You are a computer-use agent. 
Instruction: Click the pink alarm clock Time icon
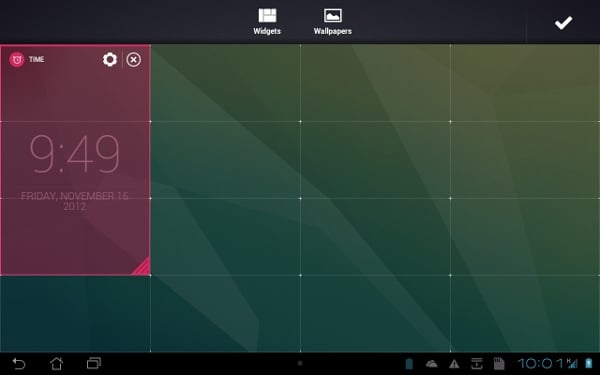coord(16,59)
